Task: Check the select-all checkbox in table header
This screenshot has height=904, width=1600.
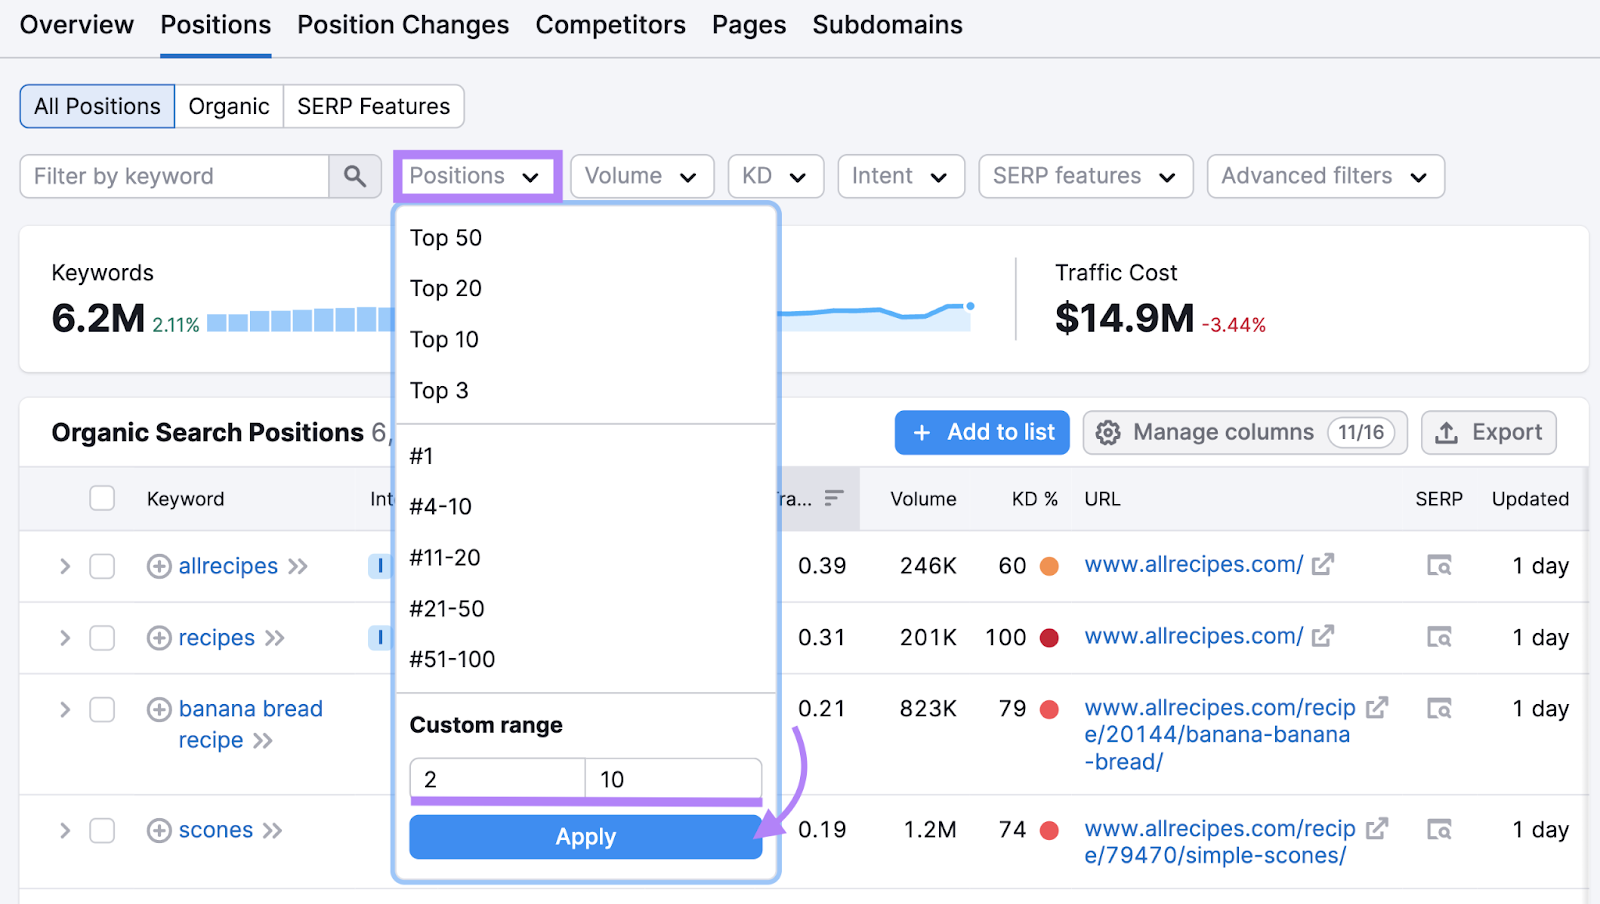Action: 102,498
